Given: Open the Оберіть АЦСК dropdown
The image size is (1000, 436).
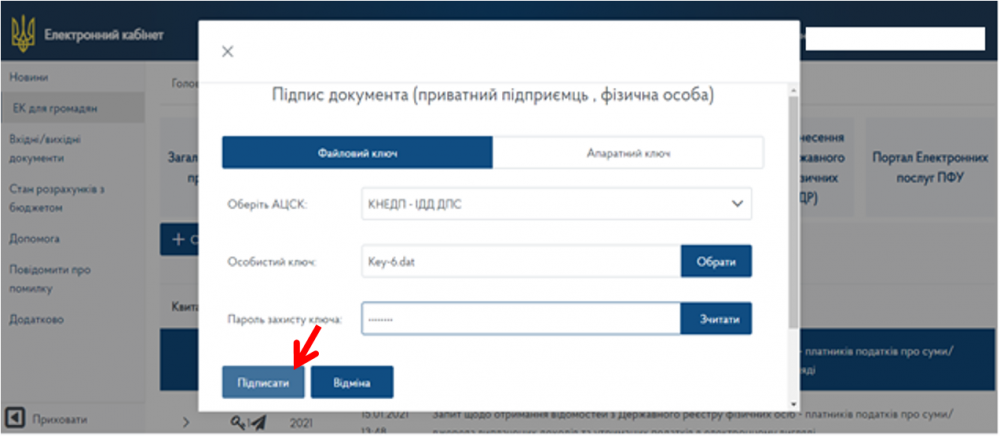Looking at the screenshot, I should click(556, 203).
